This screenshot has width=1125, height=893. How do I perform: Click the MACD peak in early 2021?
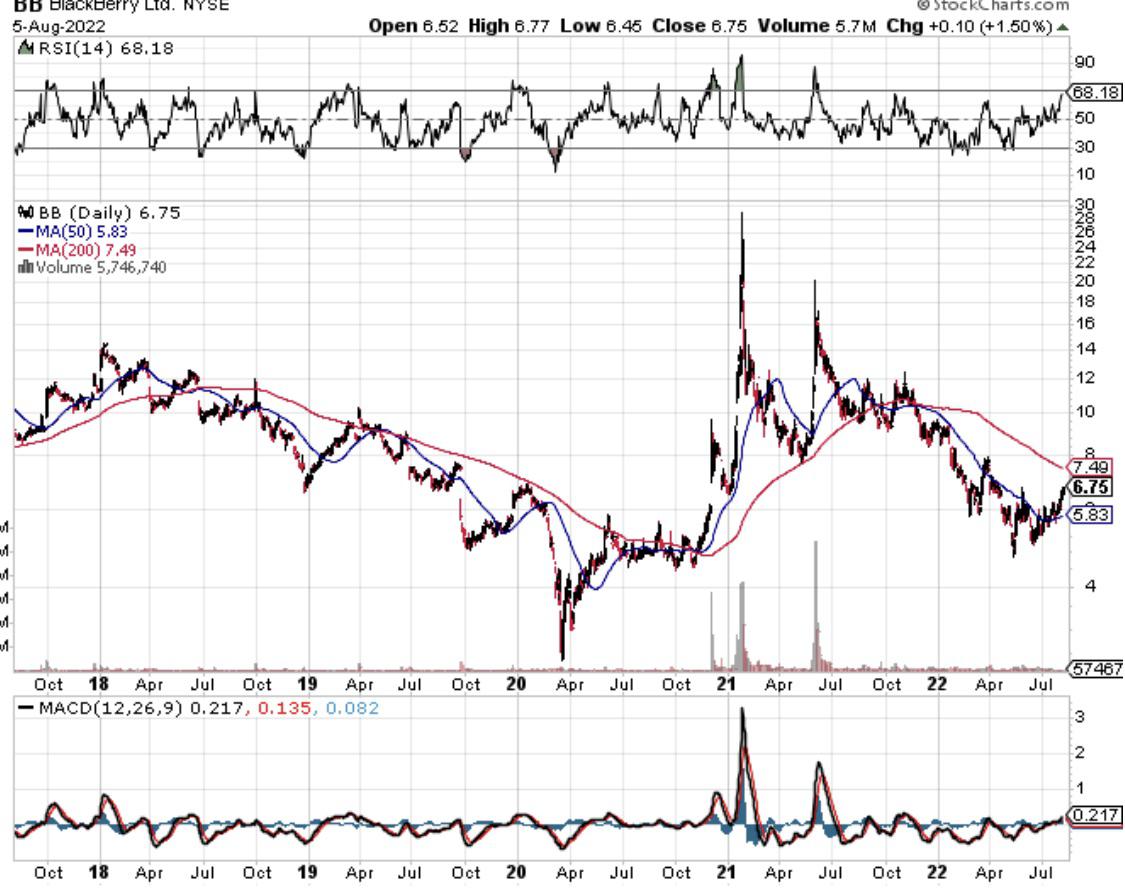point(743,712)
